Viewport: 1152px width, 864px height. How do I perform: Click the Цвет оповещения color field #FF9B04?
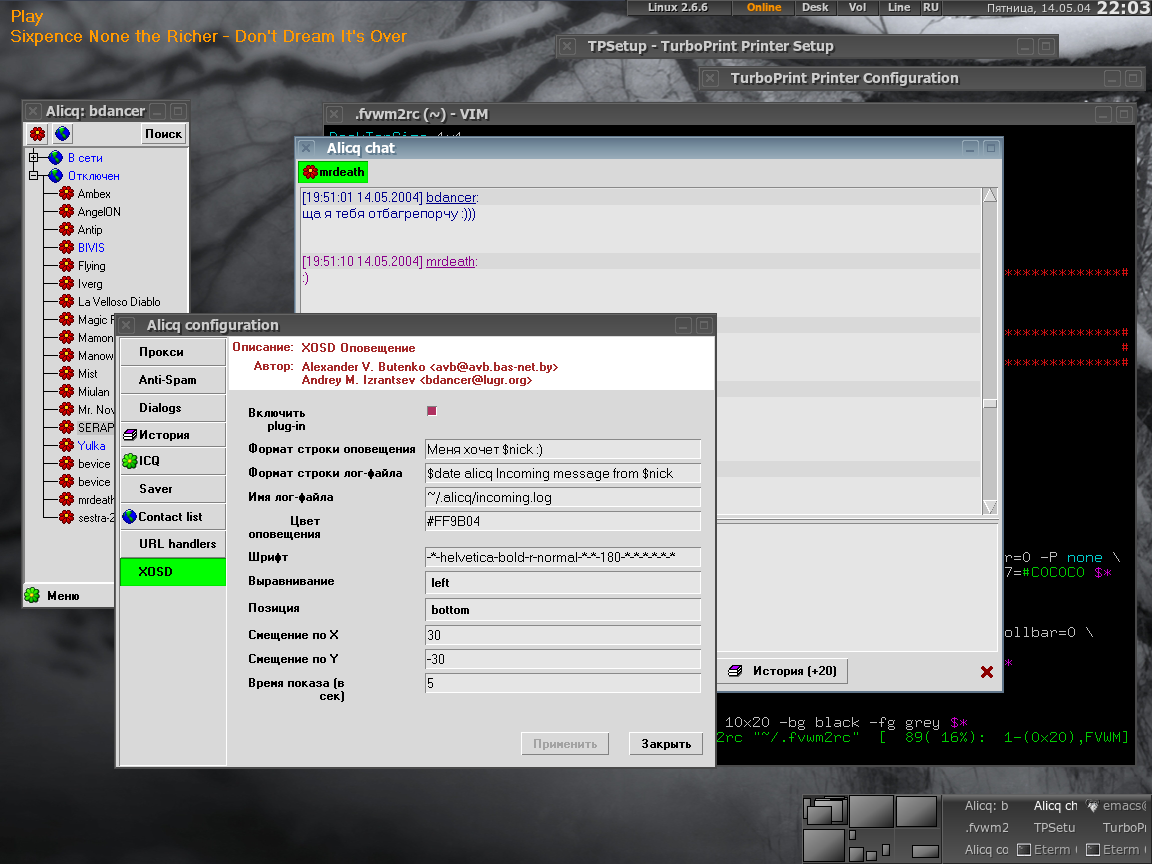(x=563, y=522)
